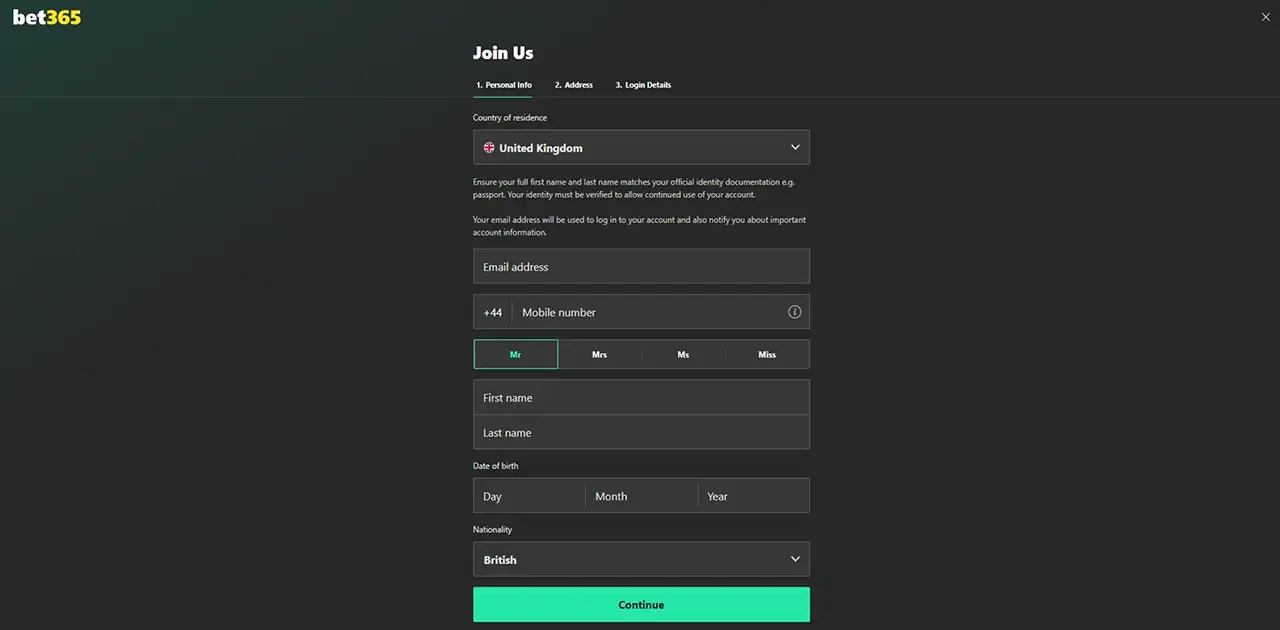Image resolution: width=1280 pixels, height=630 pixels.
Task: Select the Ms title option
Action: [x=683, y=354]
